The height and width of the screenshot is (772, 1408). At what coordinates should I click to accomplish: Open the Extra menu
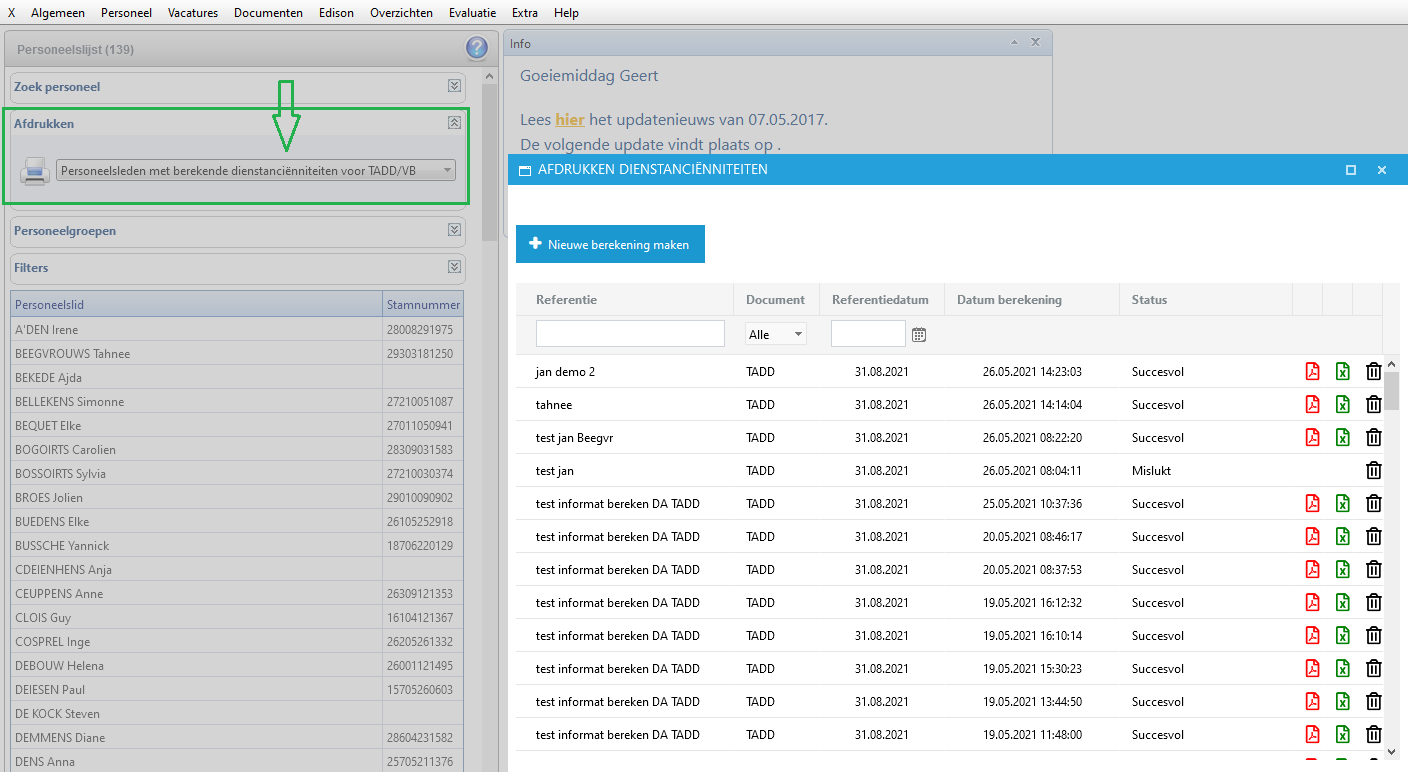525,13
